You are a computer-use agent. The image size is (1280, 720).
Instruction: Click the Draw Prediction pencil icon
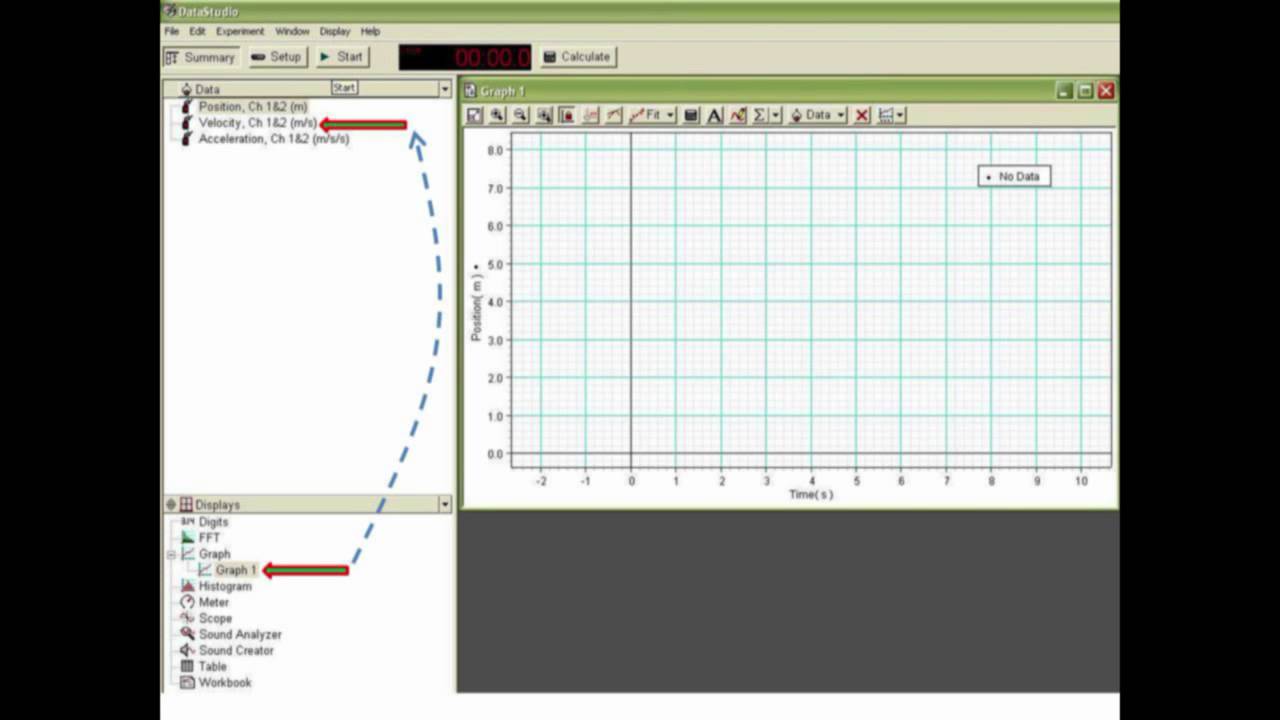pos(738,115)
